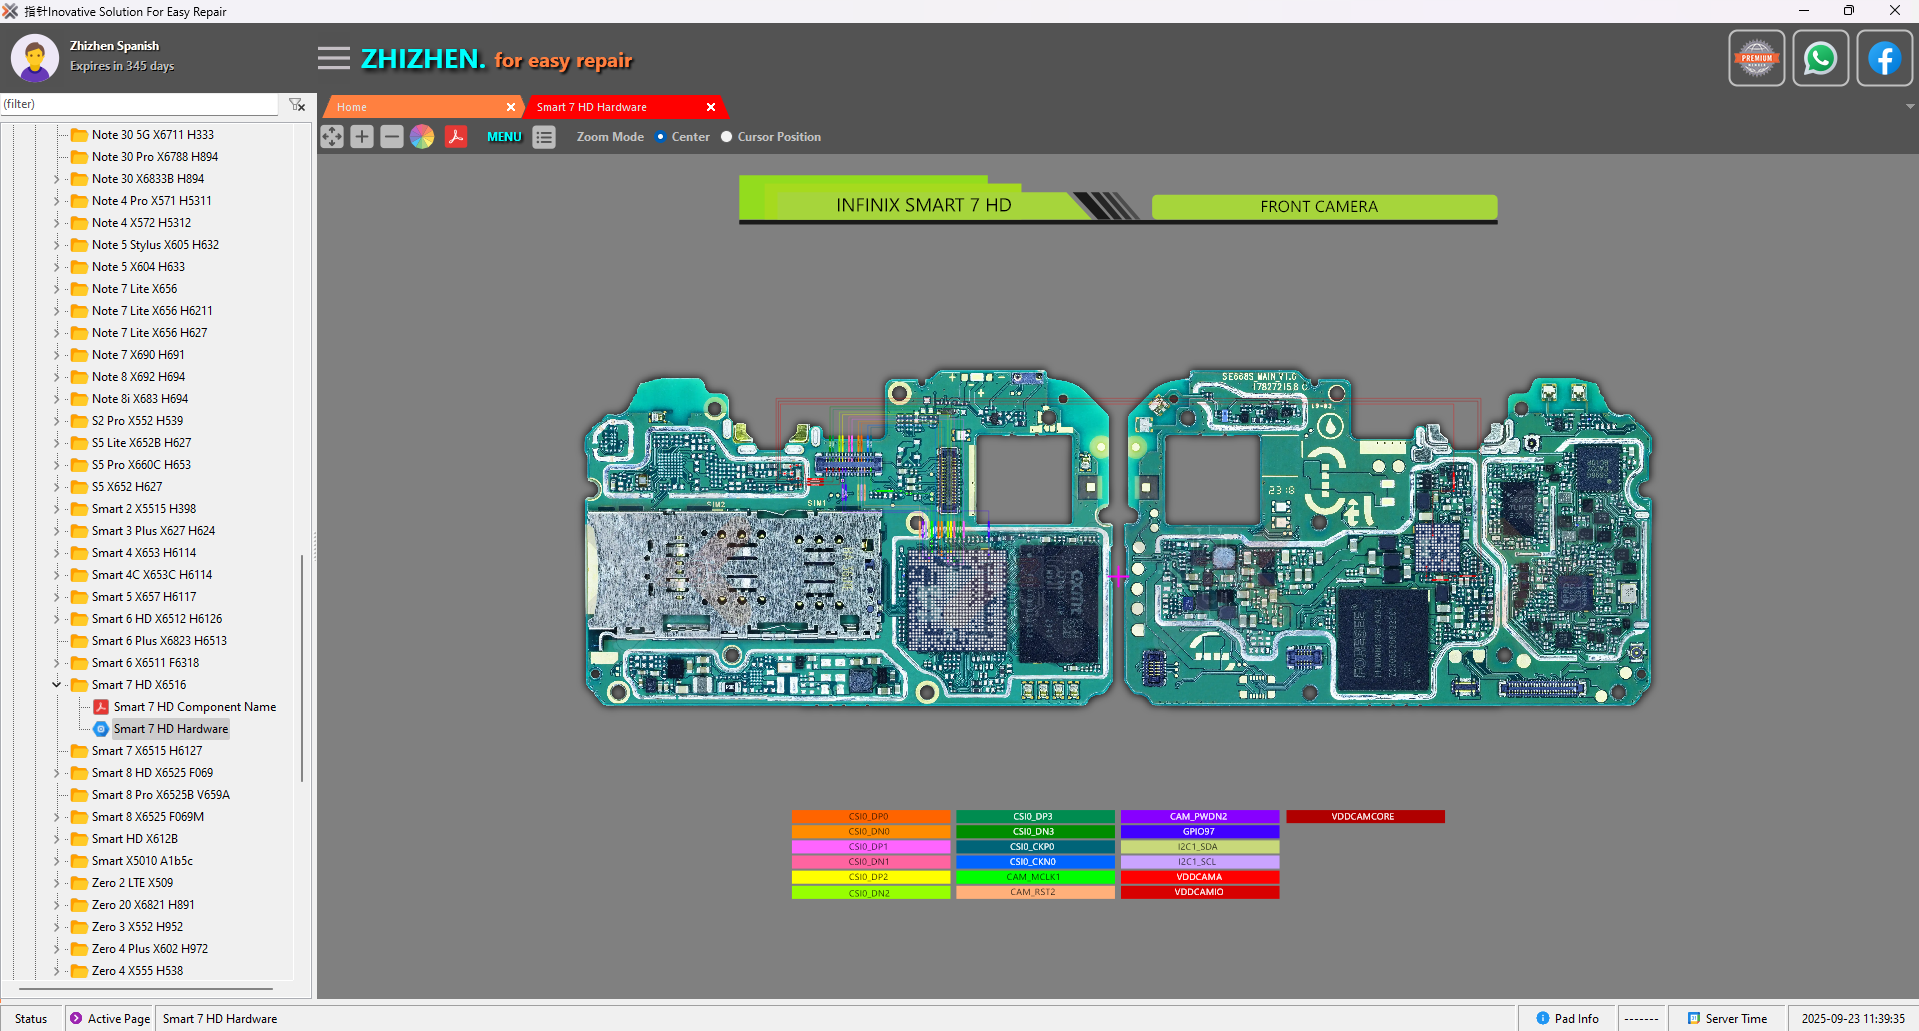Click the Premium member badge icon
Viewport: 1919px width, 1031px height.
pos(1757,58)
